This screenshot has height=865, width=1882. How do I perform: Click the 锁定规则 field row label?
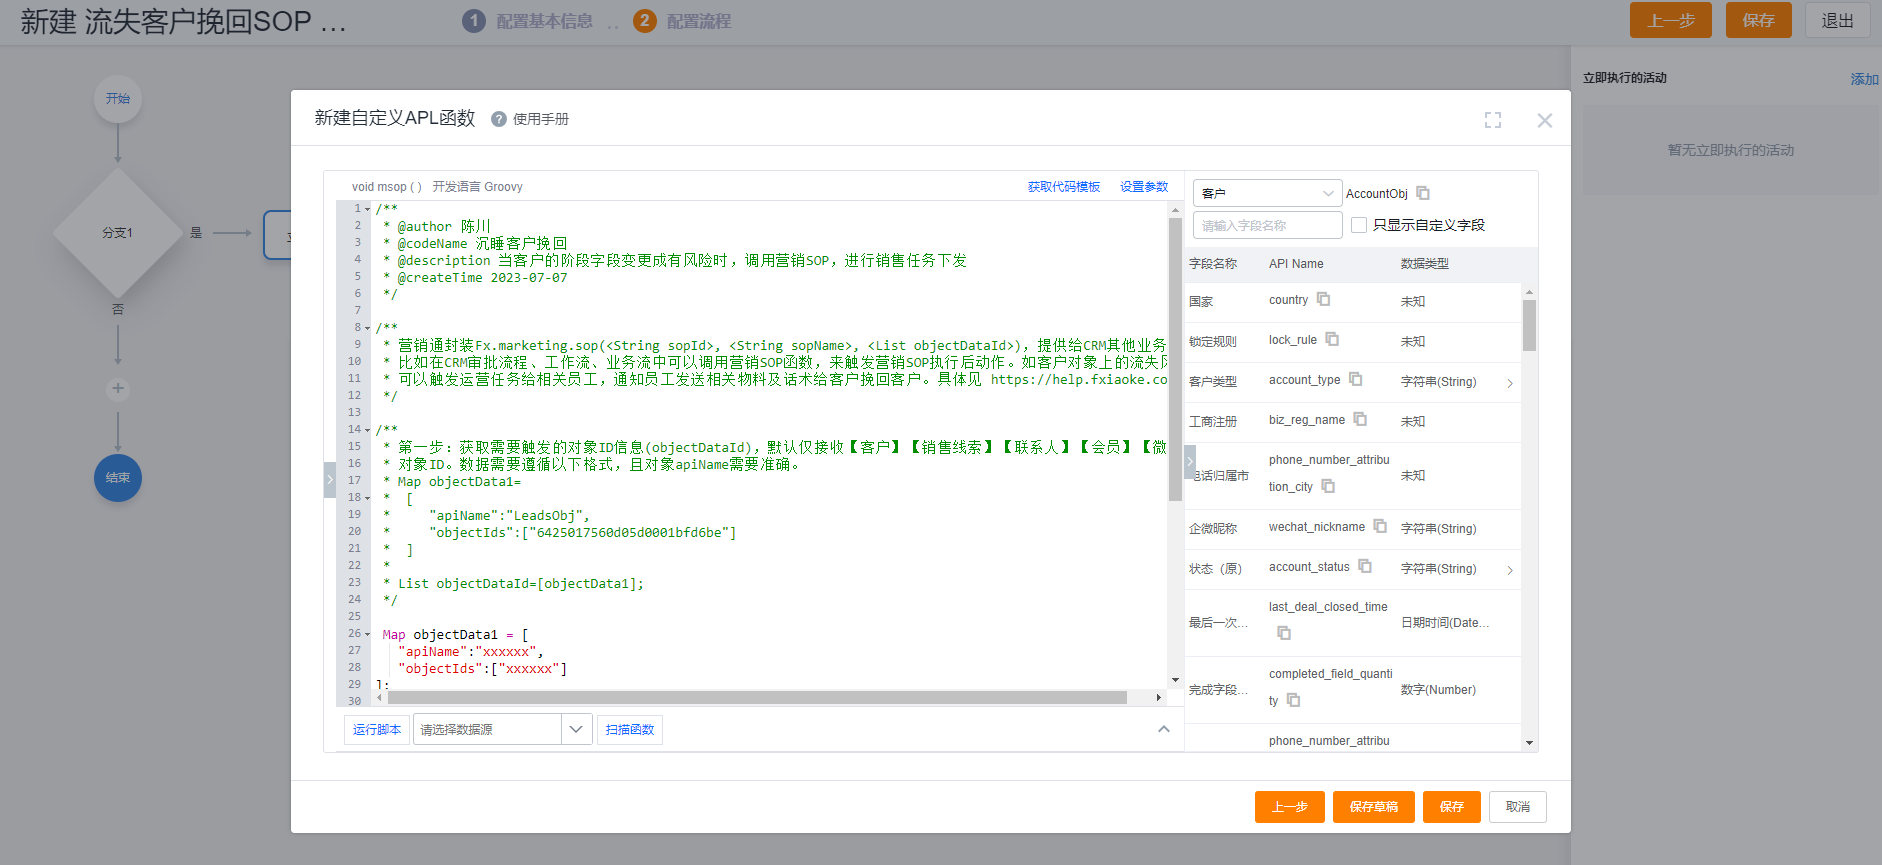click(1213, 342)
